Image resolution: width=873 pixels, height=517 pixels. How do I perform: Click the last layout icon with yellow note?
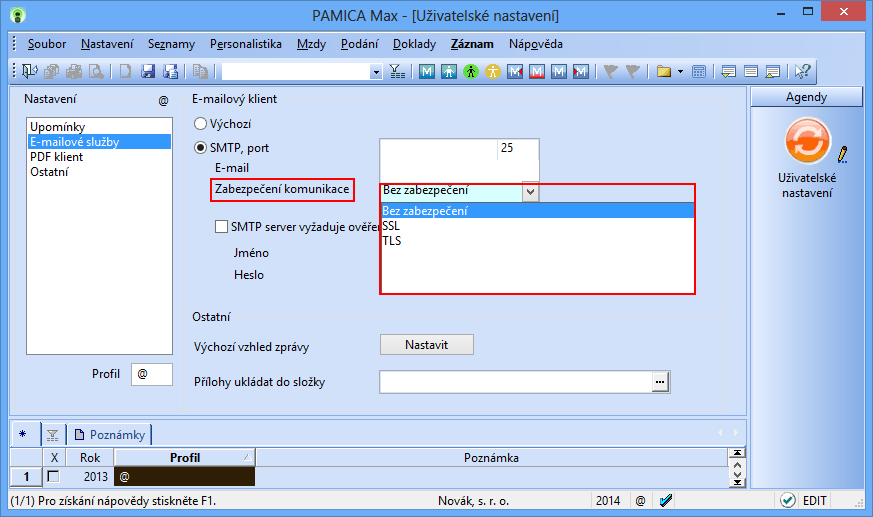(773, 71)
